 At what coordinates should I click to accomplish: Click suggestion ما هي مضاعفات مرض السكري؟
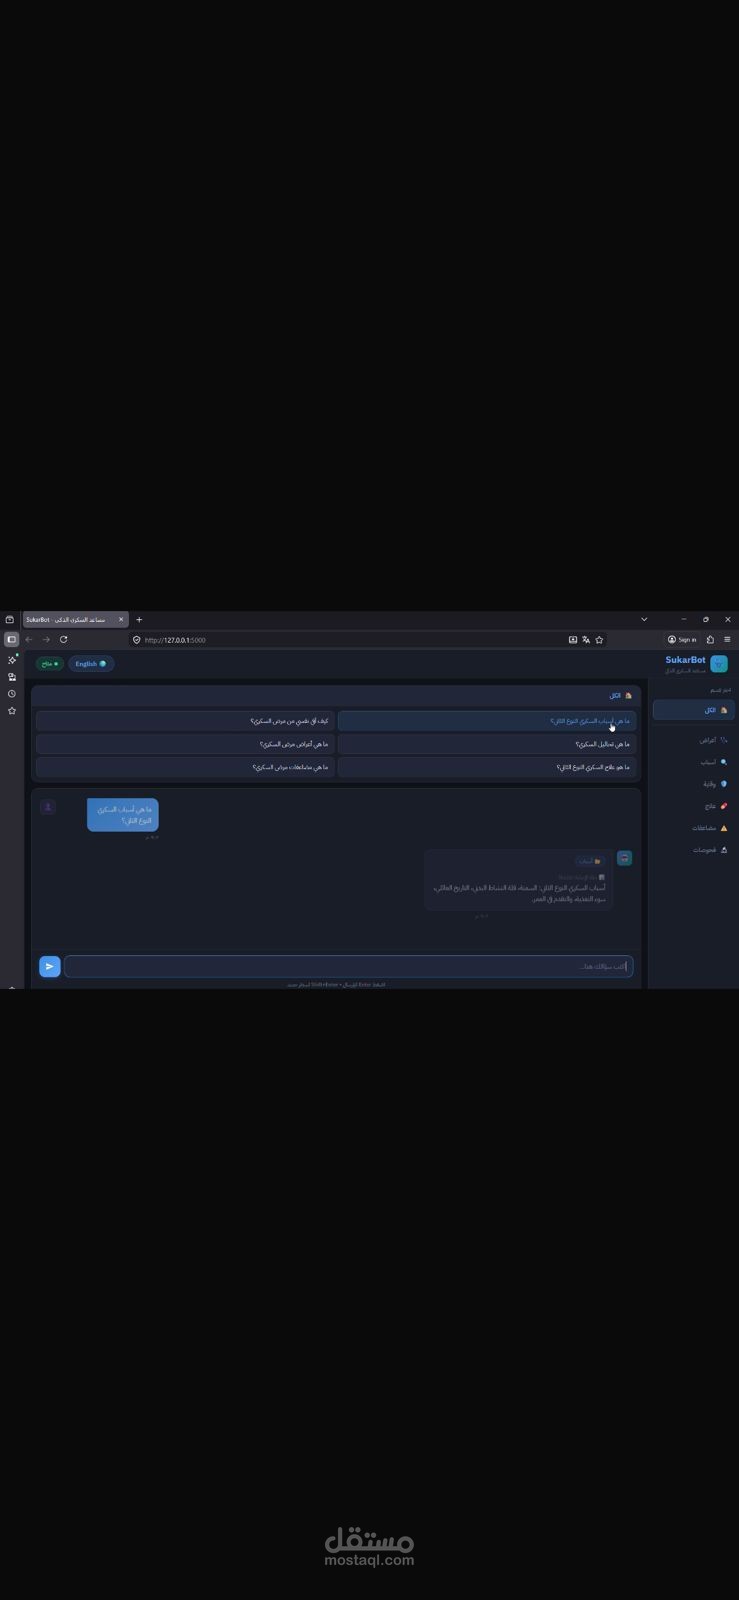pos(185,767)
